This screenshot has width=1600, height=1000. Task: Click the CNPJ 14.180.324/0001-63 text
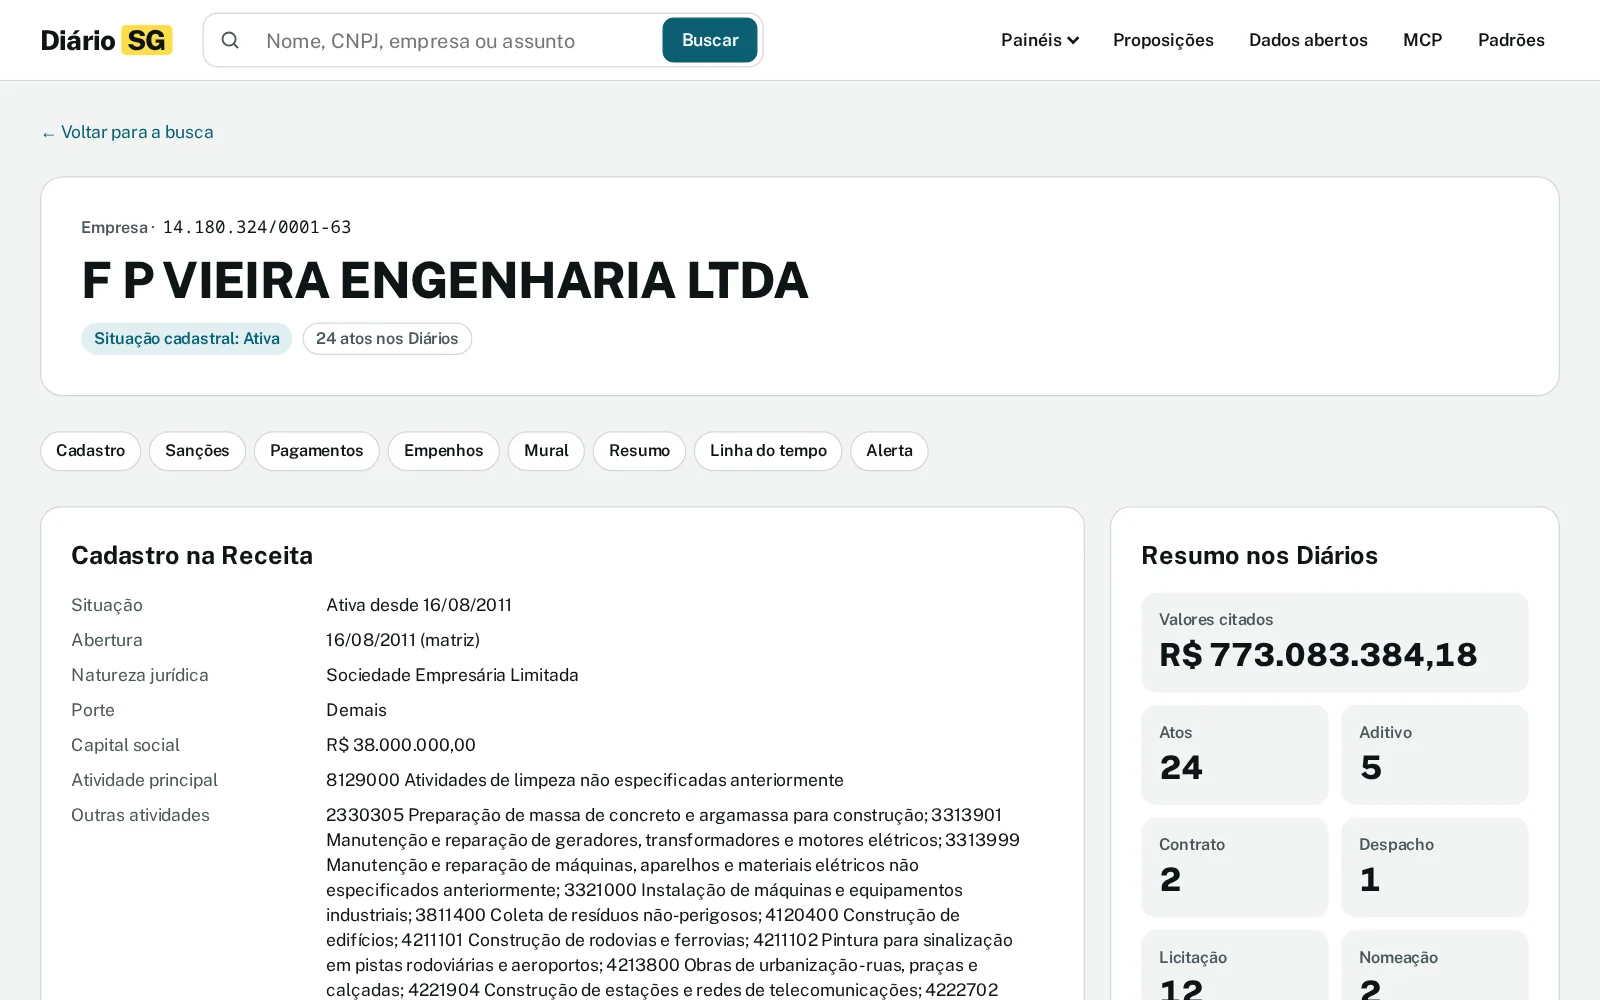click(257, 227)
